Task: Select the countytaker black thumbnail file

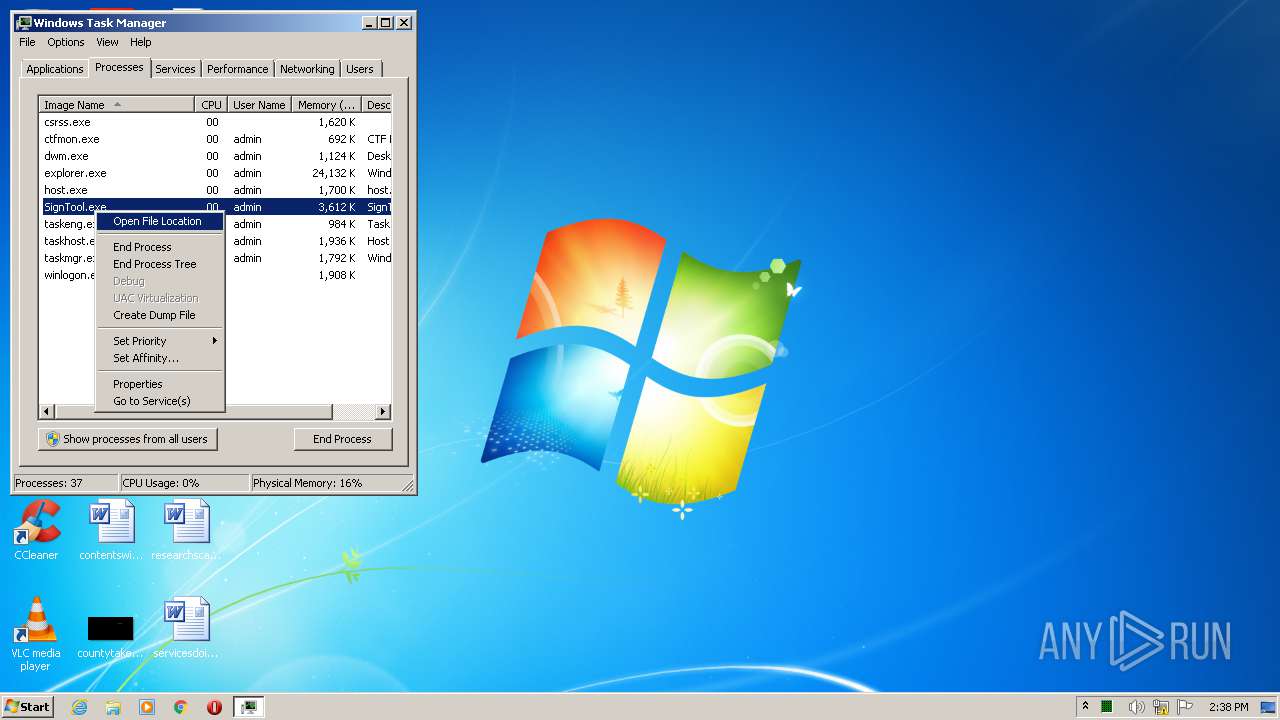Action: pyautogui.click(x=111, y=636)
